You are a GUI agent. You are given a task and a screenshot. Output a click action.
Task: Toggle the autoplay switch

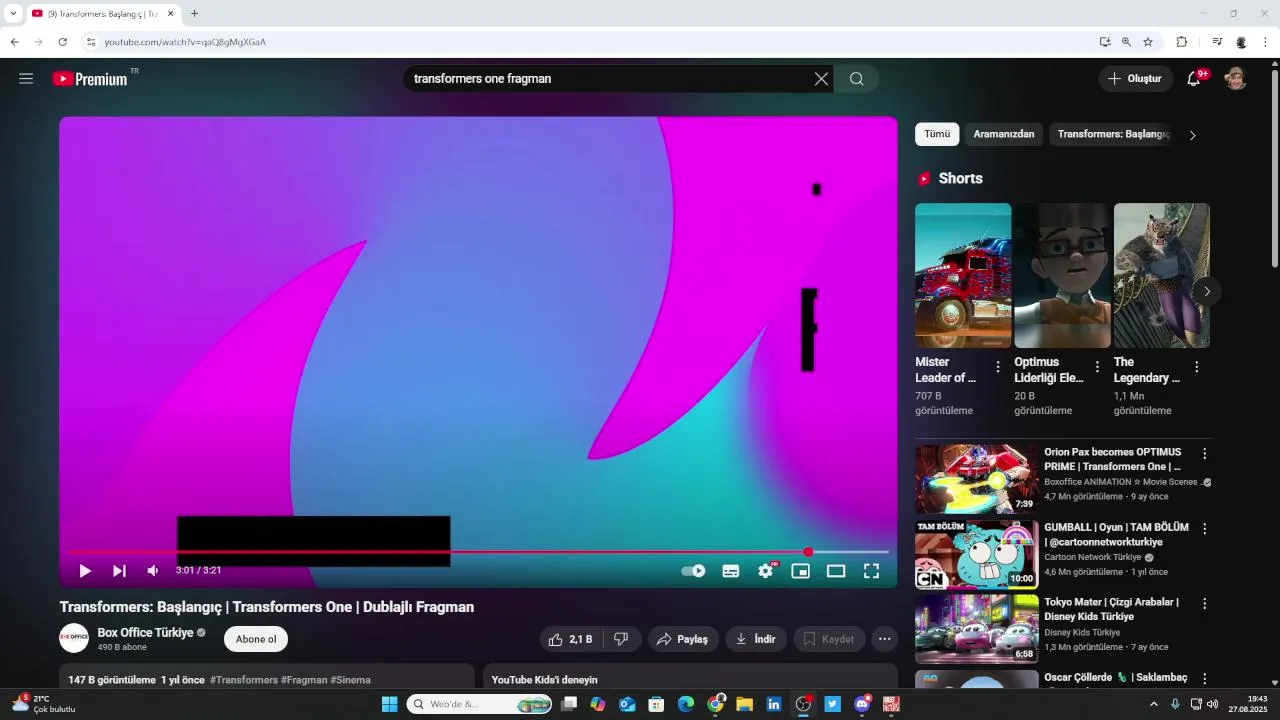tap(693, 571)
